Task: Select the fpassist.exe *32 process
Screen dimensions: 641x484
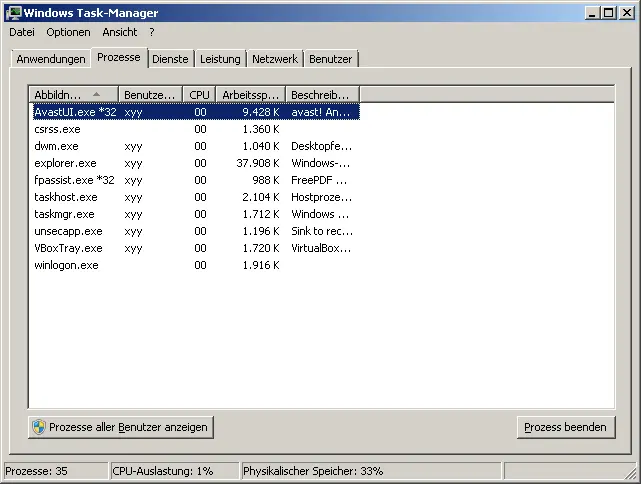Action: [74, 180]
